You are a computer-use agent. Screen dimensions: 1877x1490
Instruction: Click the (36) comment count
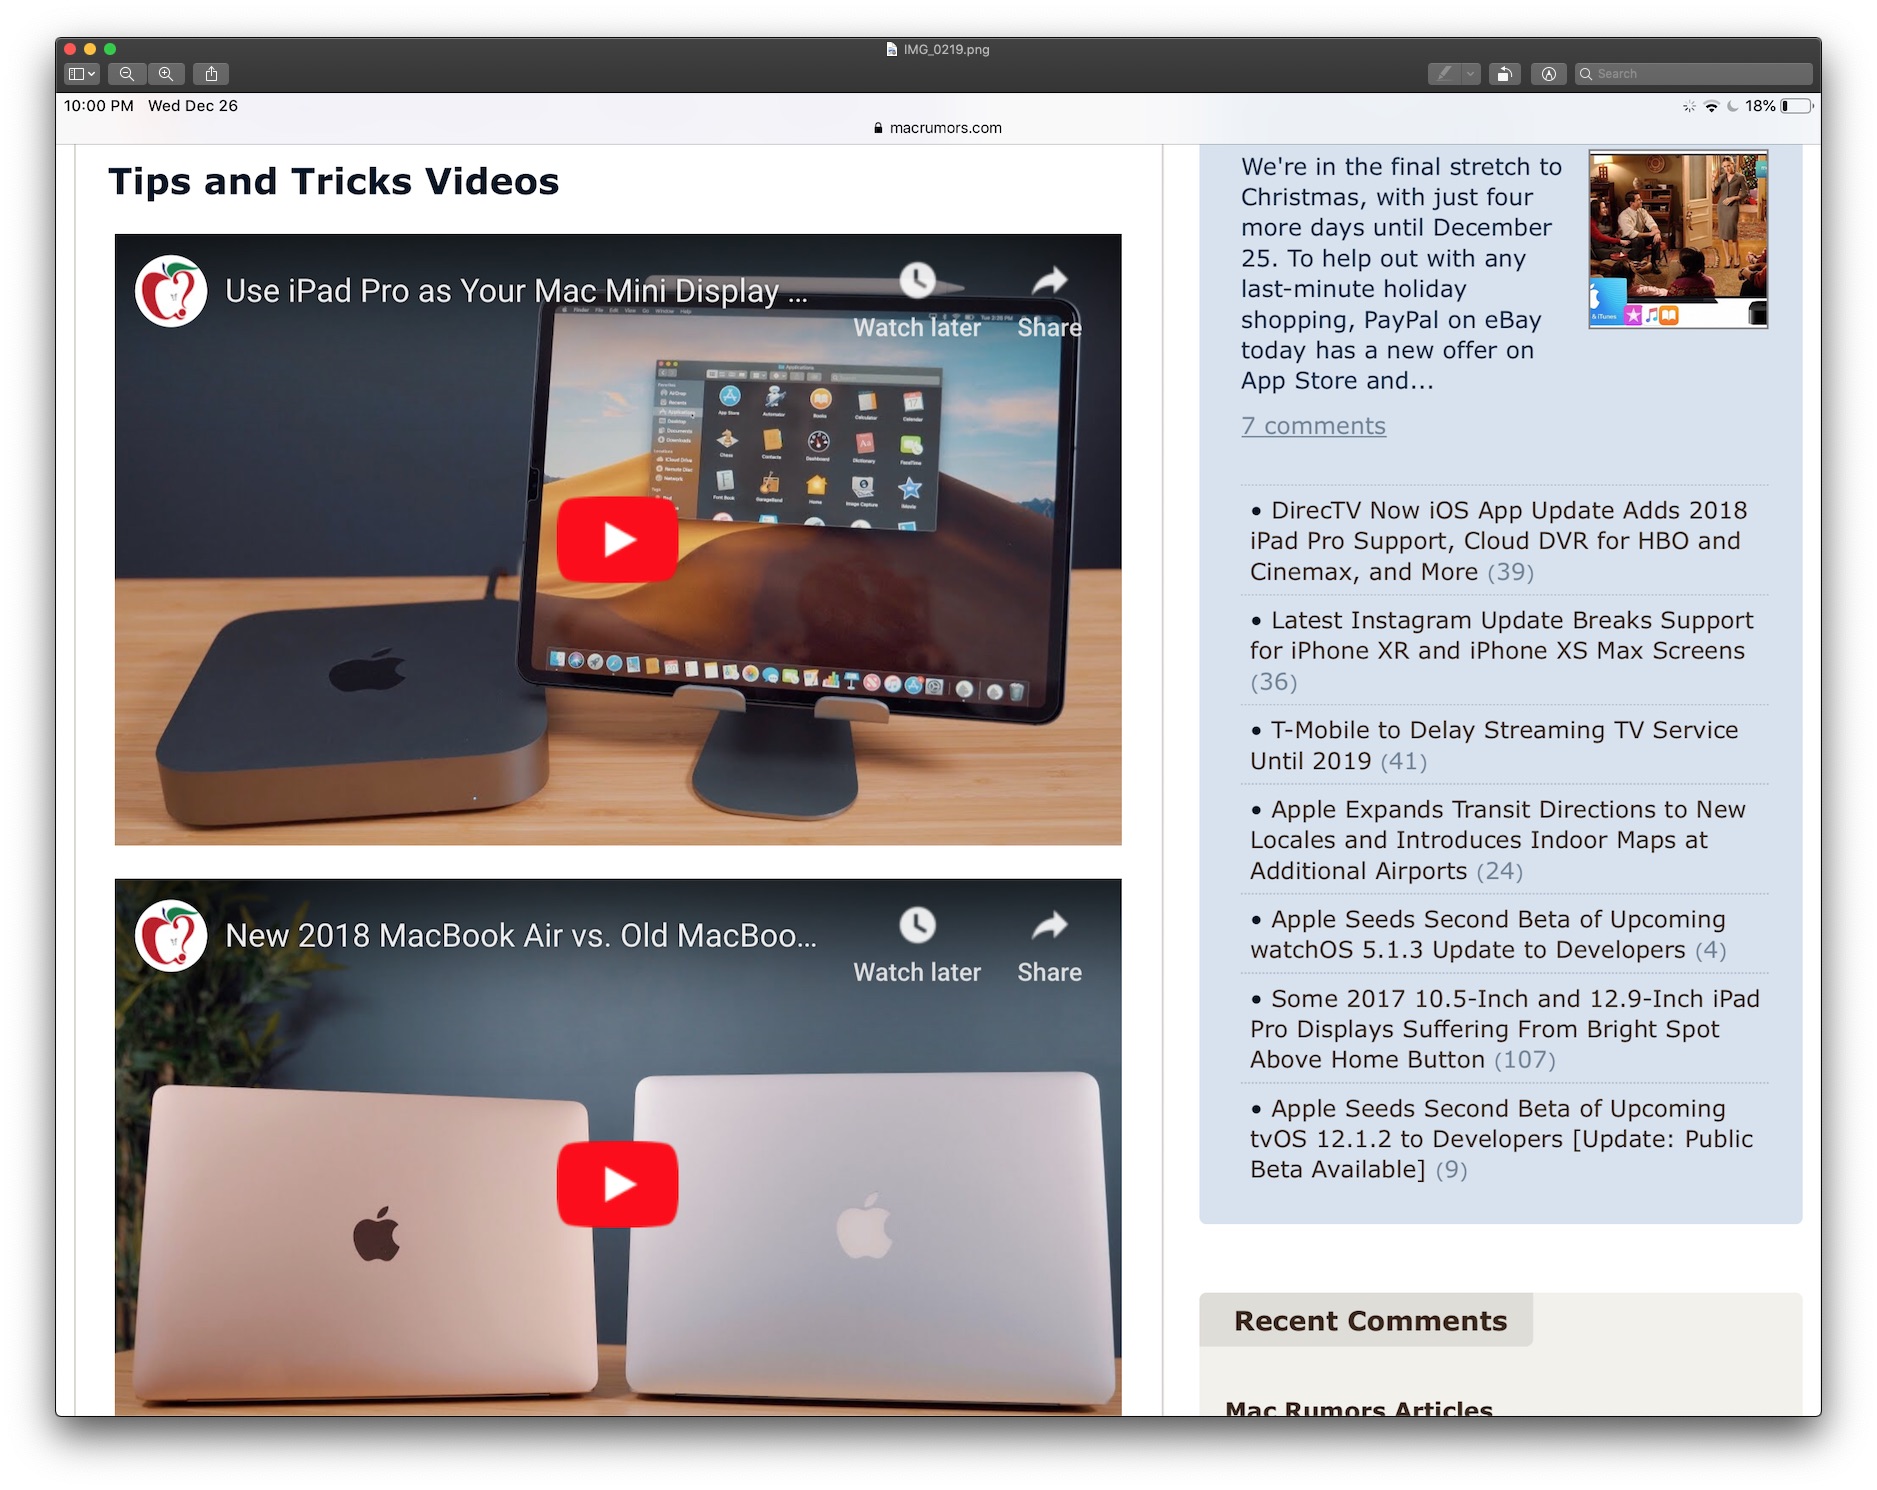point(1273,682)
